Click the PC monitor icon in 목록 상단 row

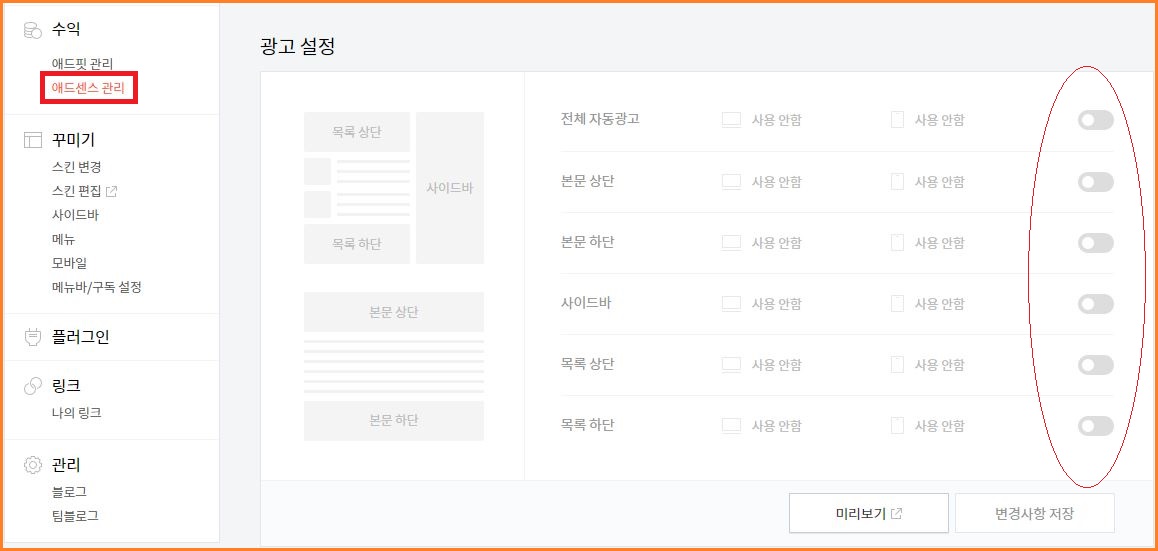tap(731, 365)
